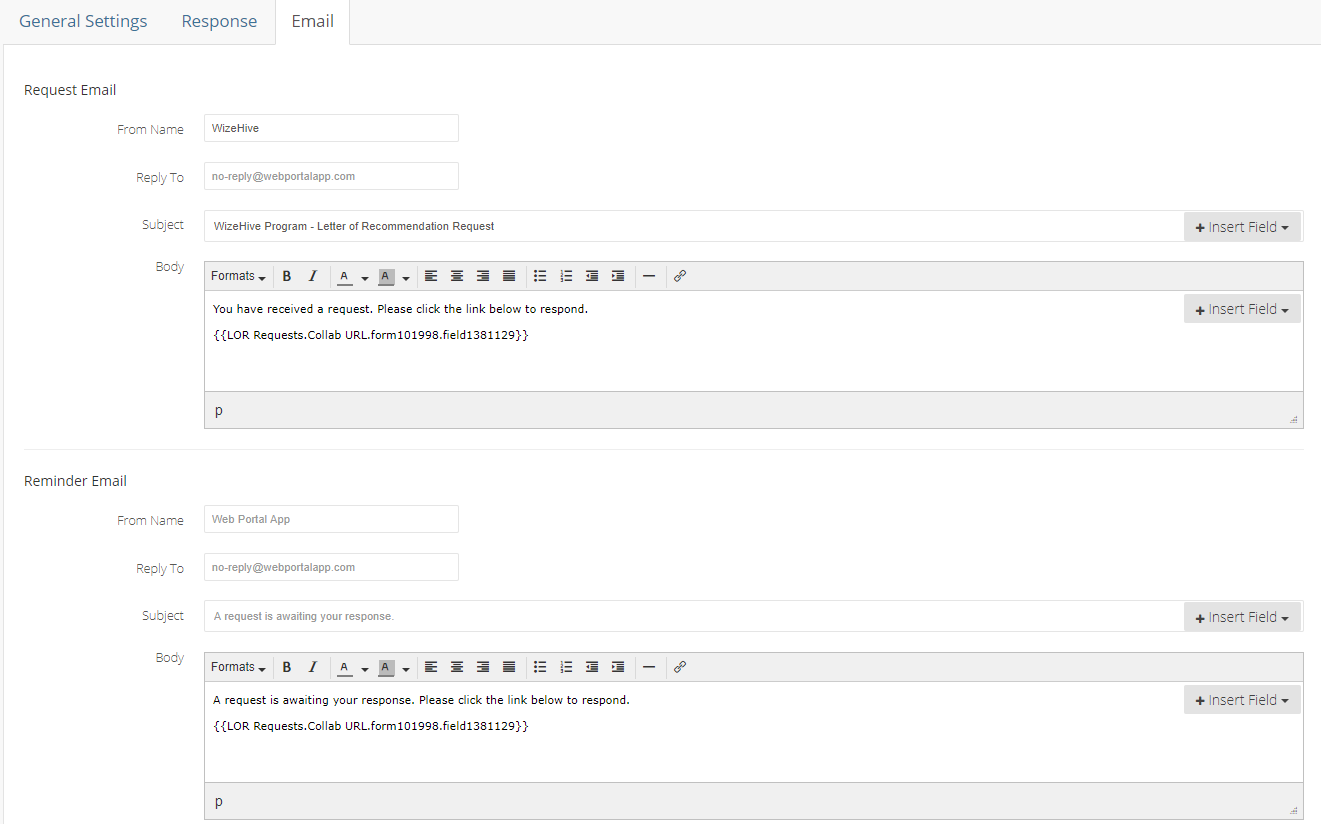Toggle Italic in Request Email body toolbar
The width and height of the screenshot is (1321, 824).
(312, 276)
